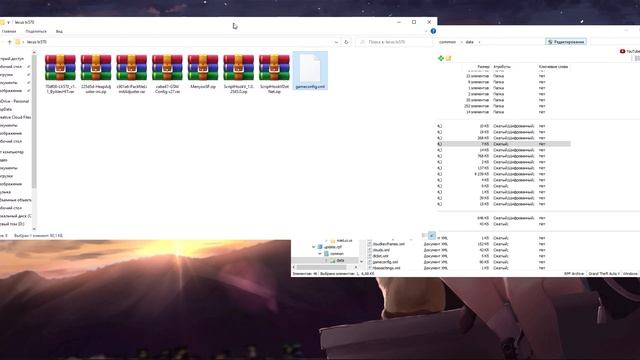Sort OpenIV list by Ключевые слова column
Image resolution: width=640 pixels, height=360 pixels.
(553, 67)
